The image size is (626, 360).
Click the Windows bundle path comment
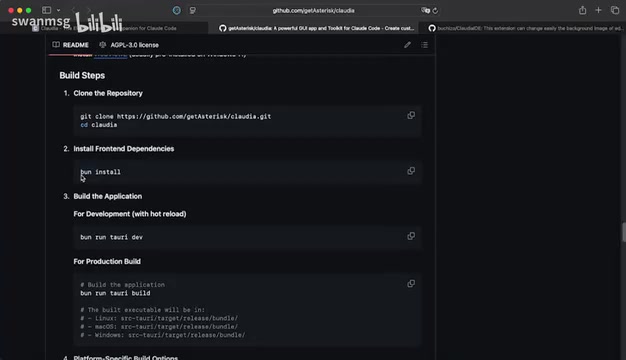pyautogui.click(x=163, y=335)
